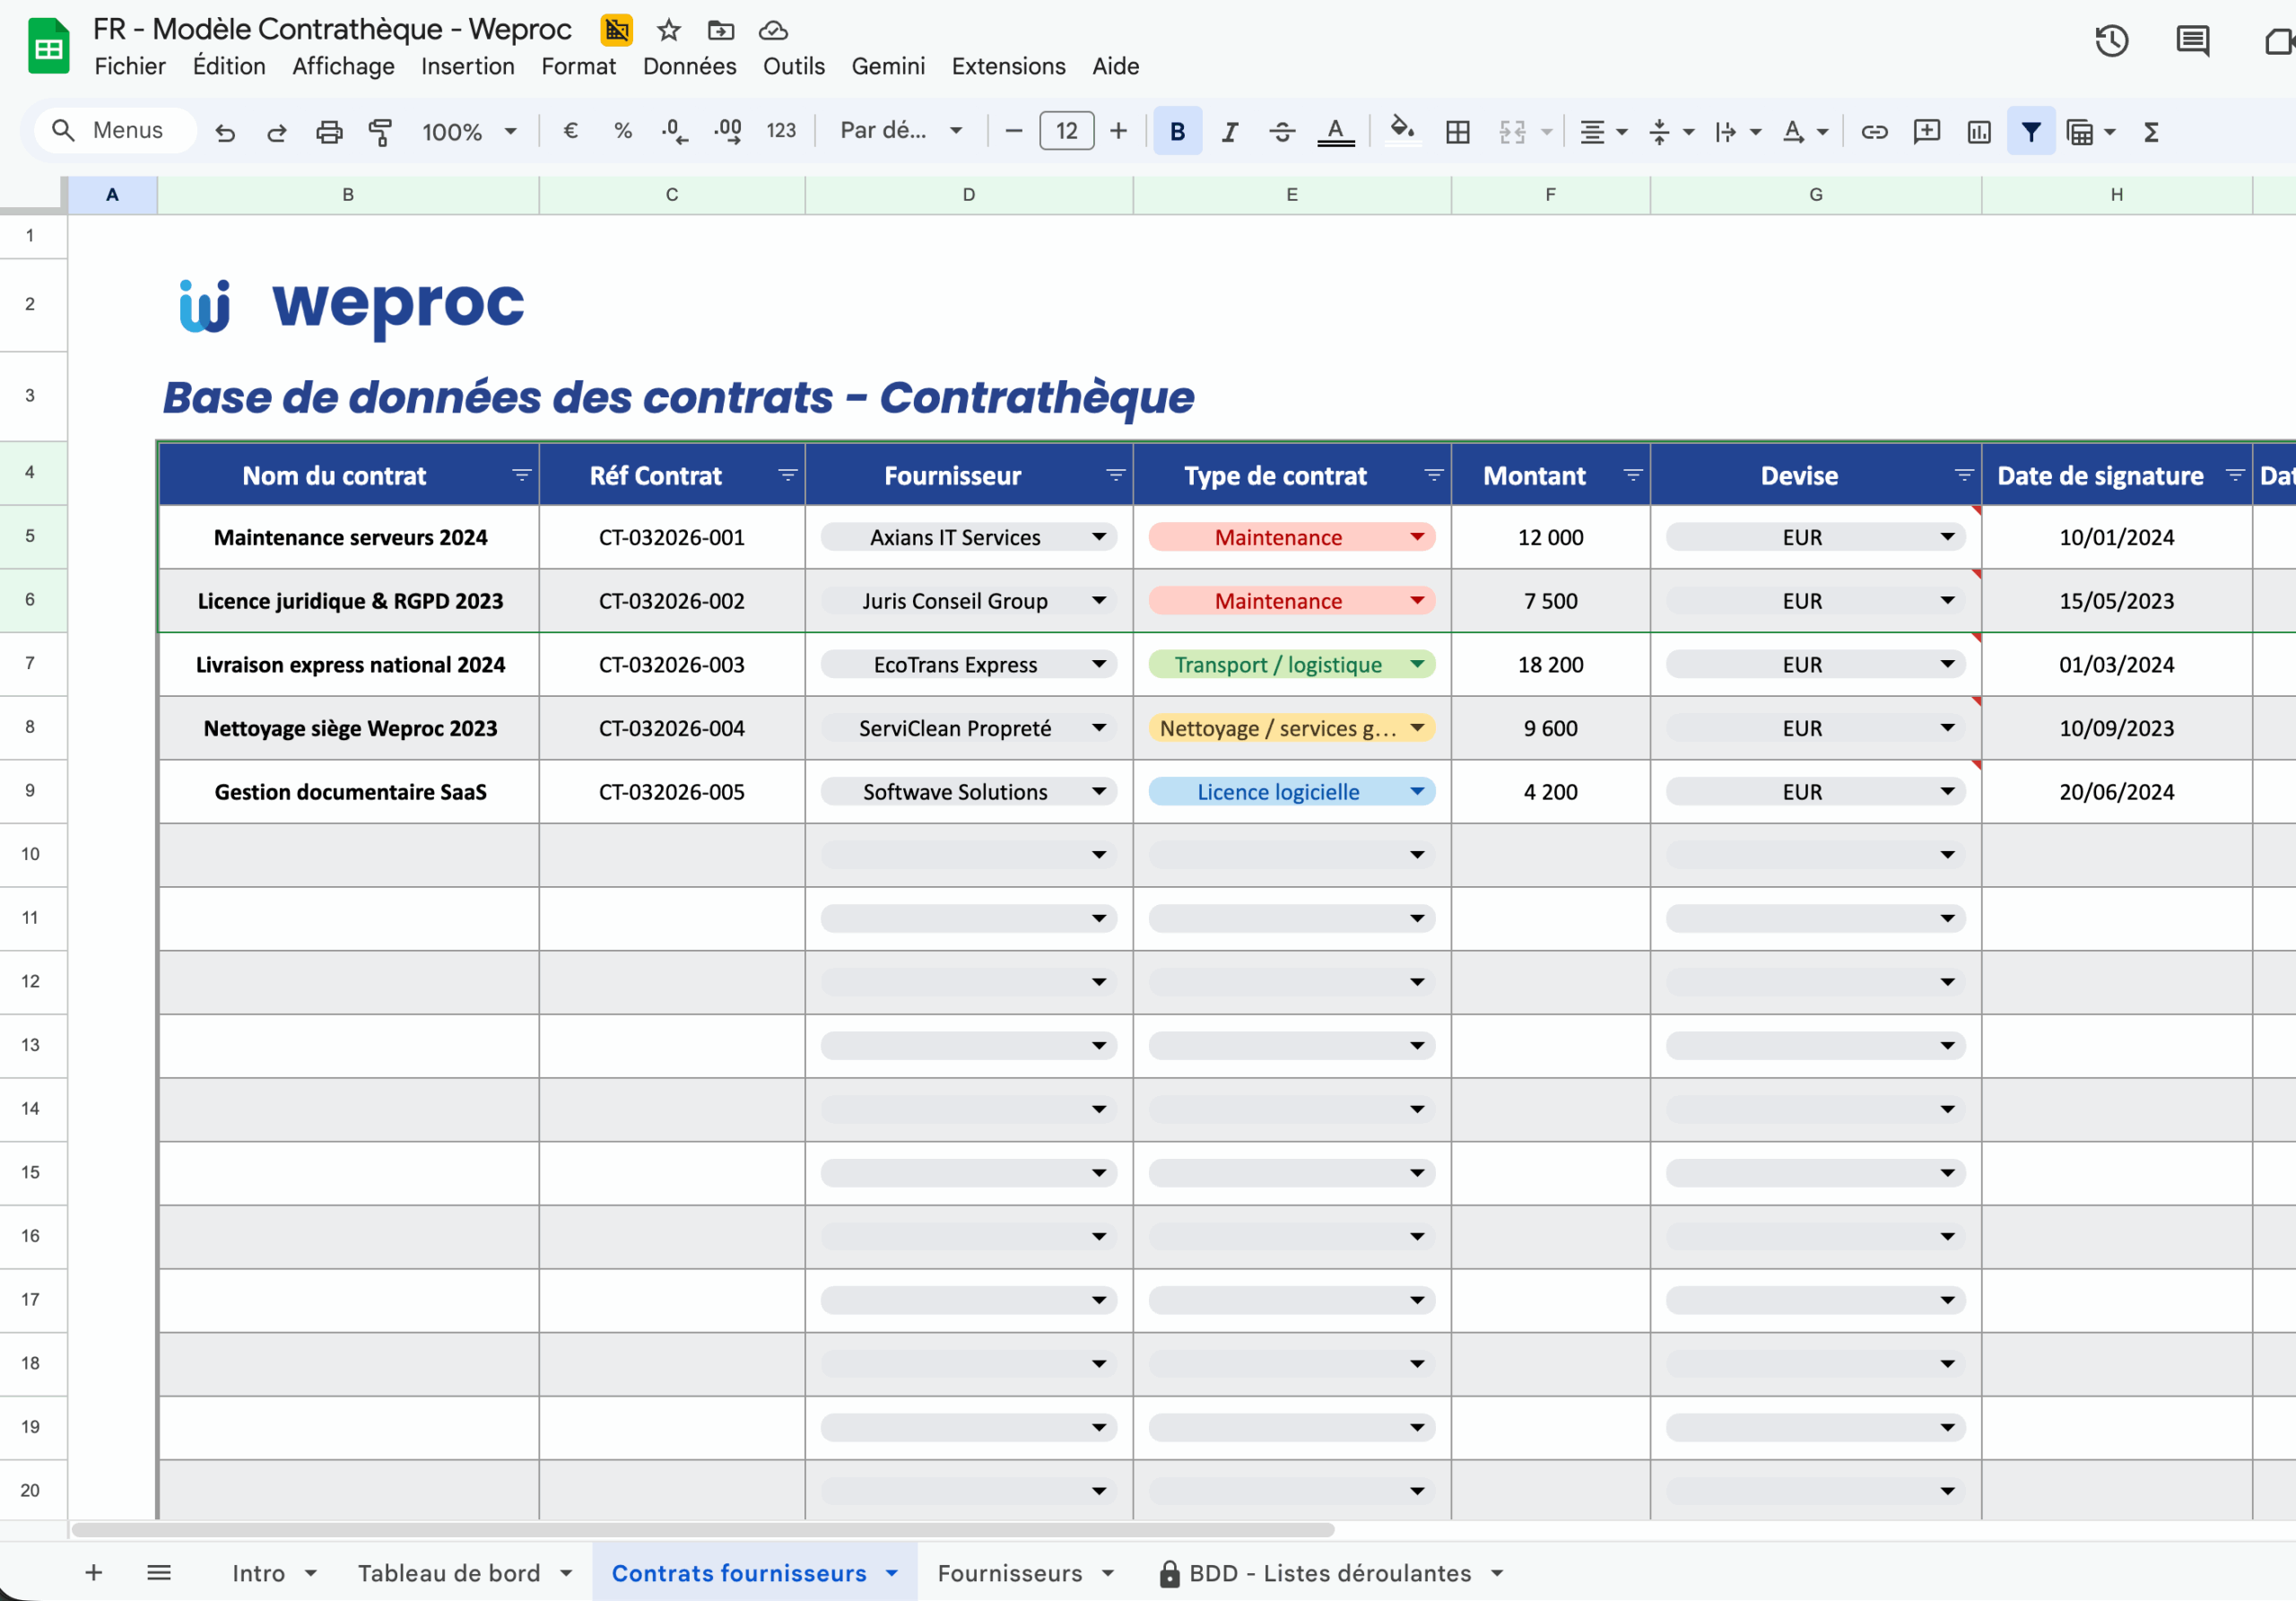The image size is (2296, 1601).
Task: Check the cloud save status icon
Action: [773, 30]
